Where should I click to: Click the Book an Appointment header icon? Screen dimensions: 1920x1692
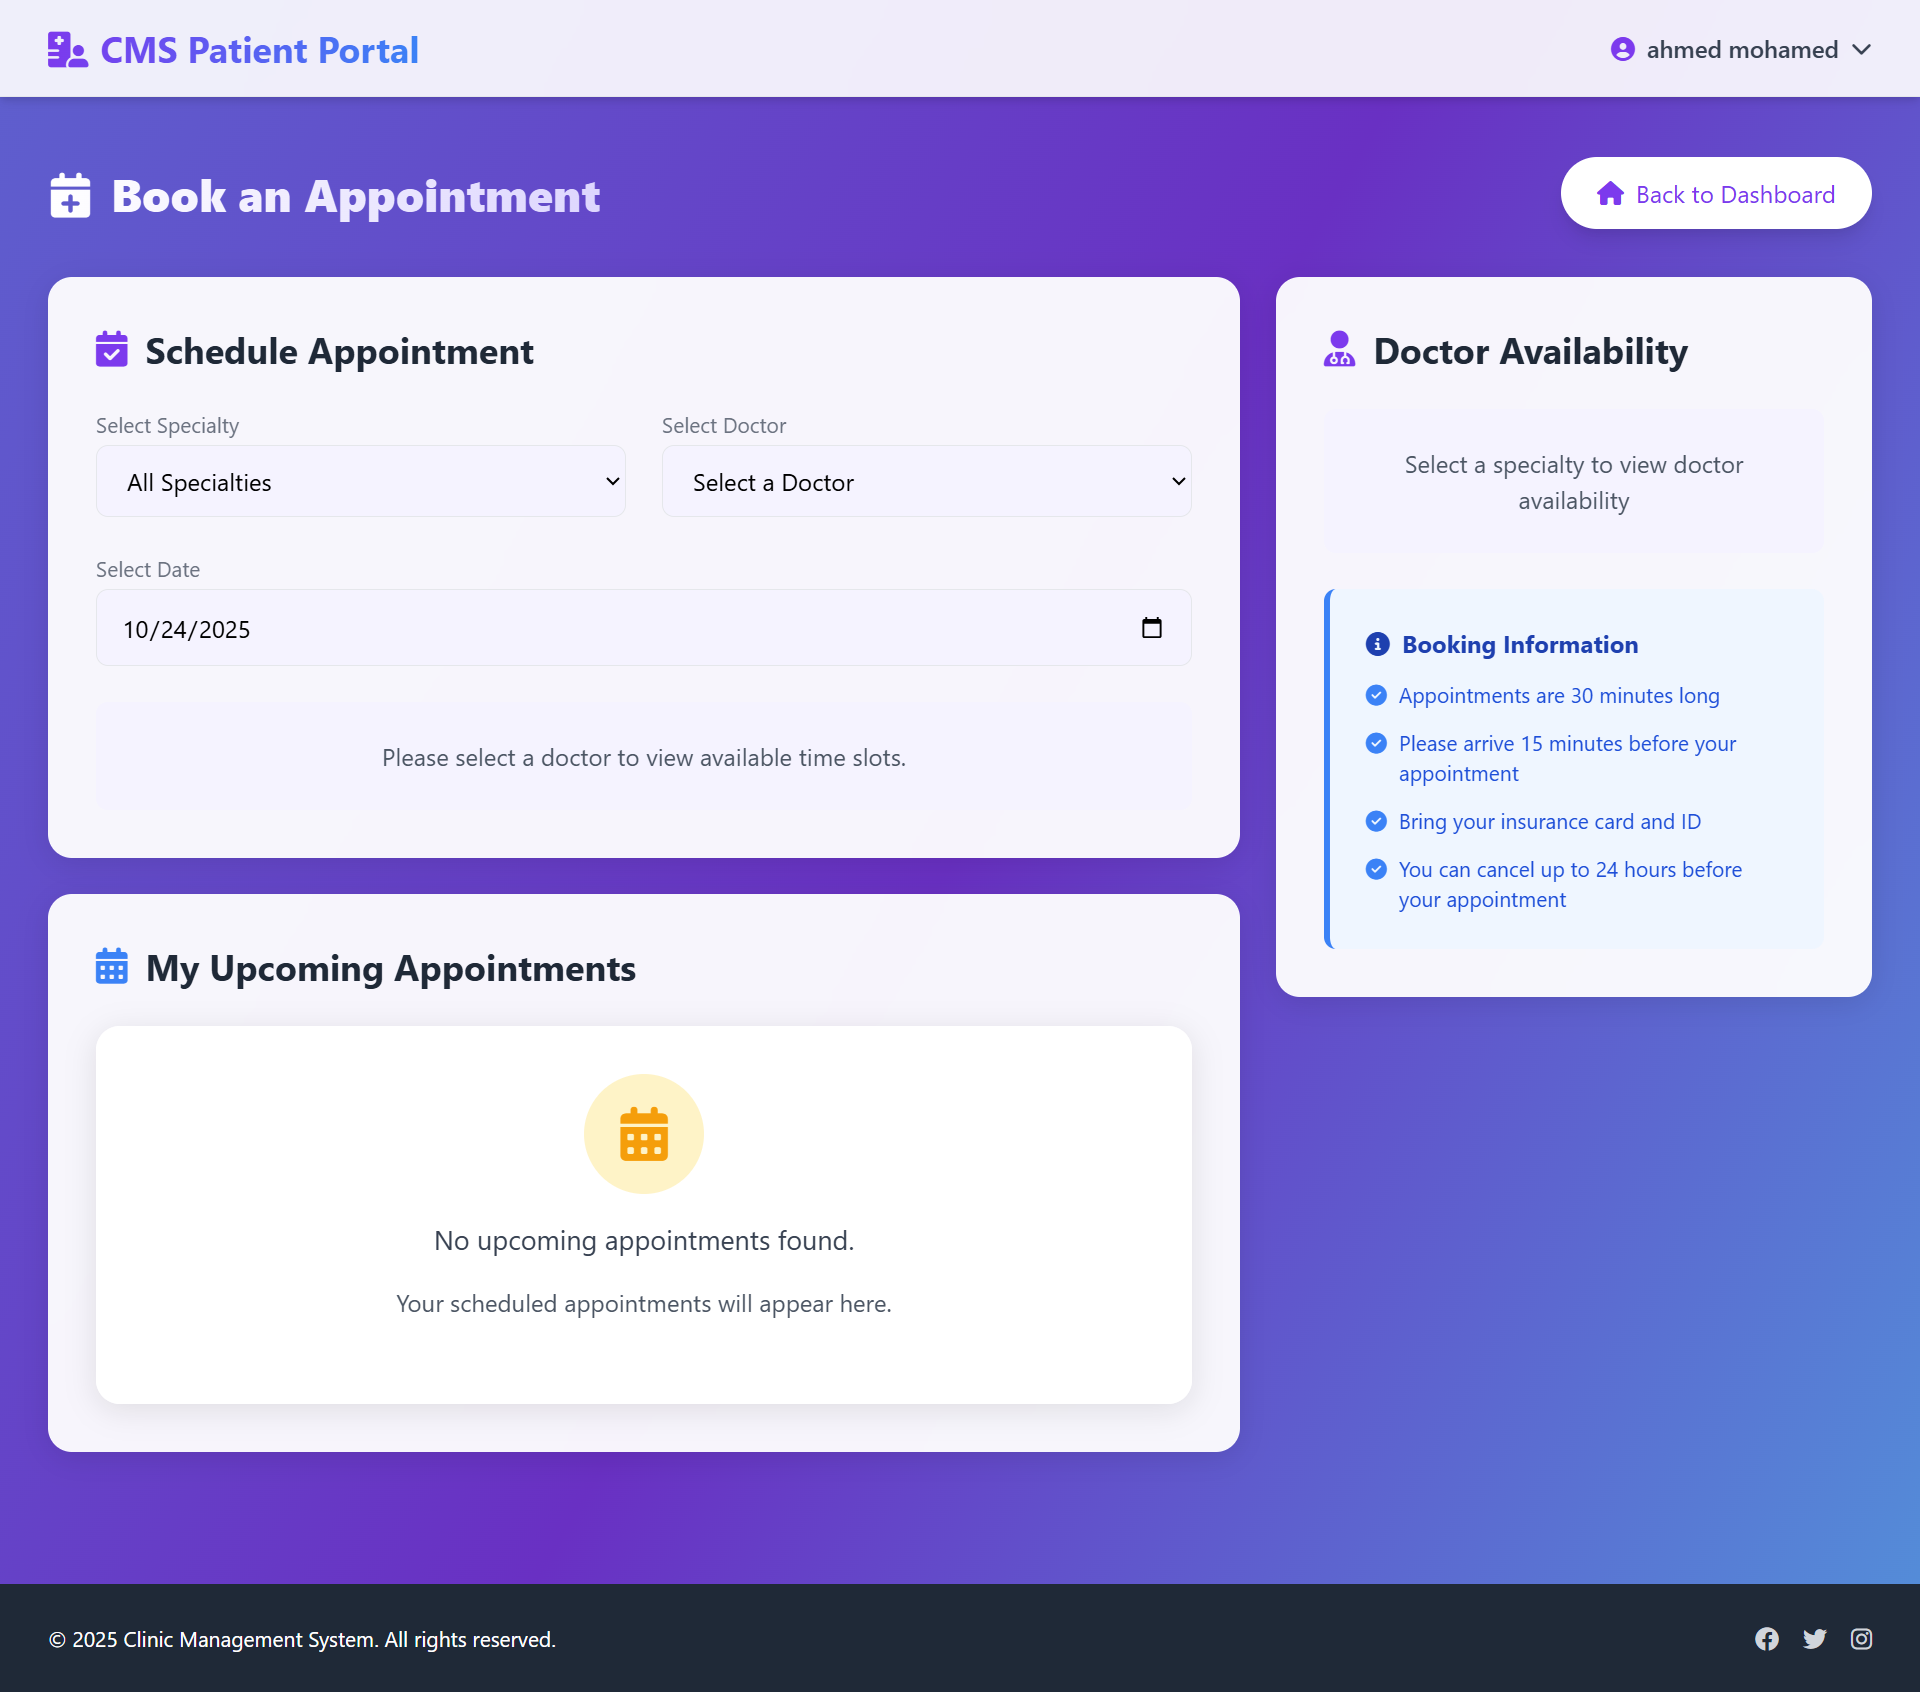pyautogui.click(x=70, y=196)
